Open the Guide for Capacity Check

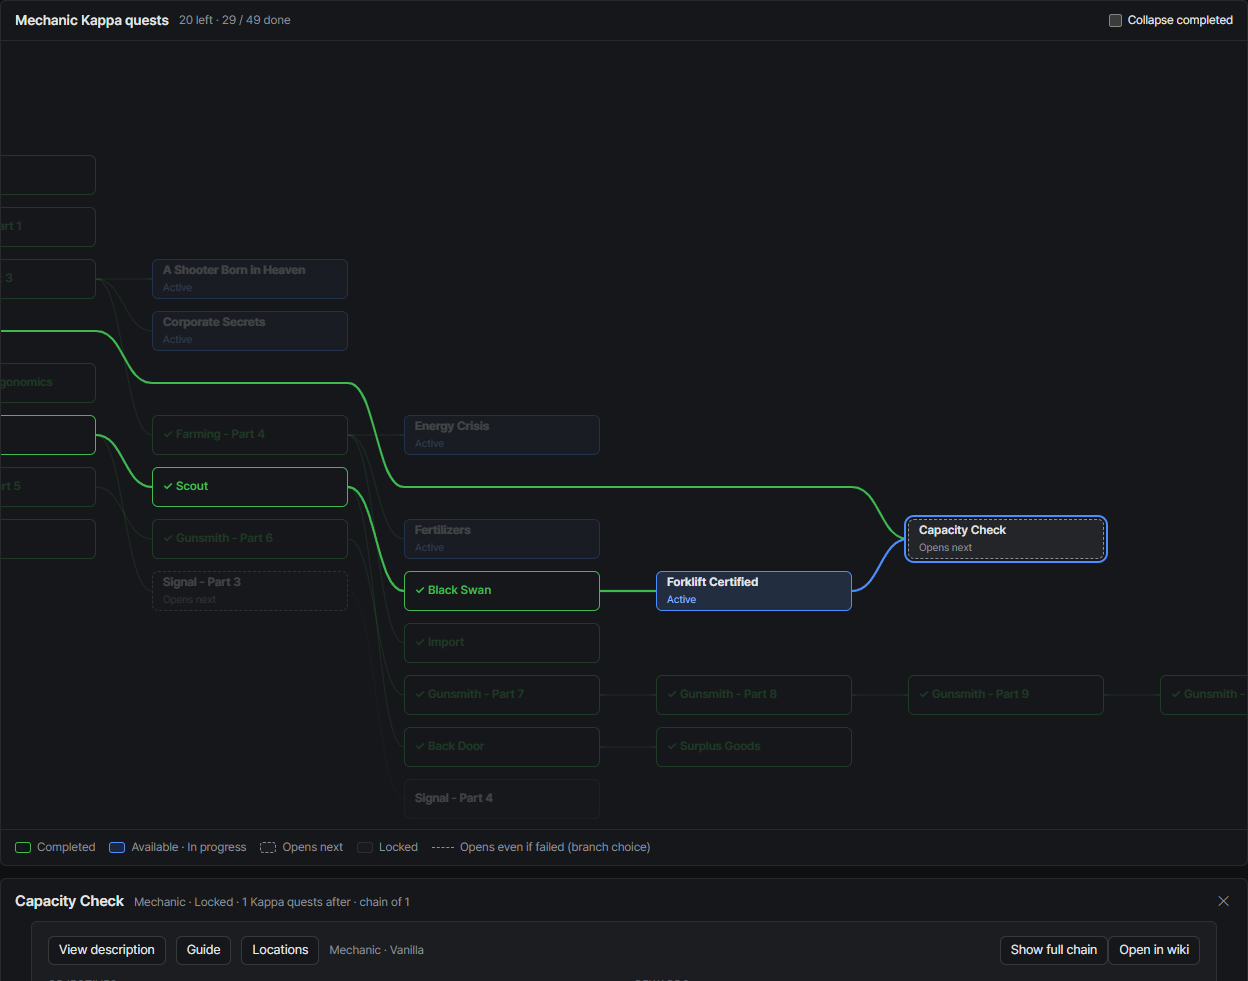(x=204, y=950)
